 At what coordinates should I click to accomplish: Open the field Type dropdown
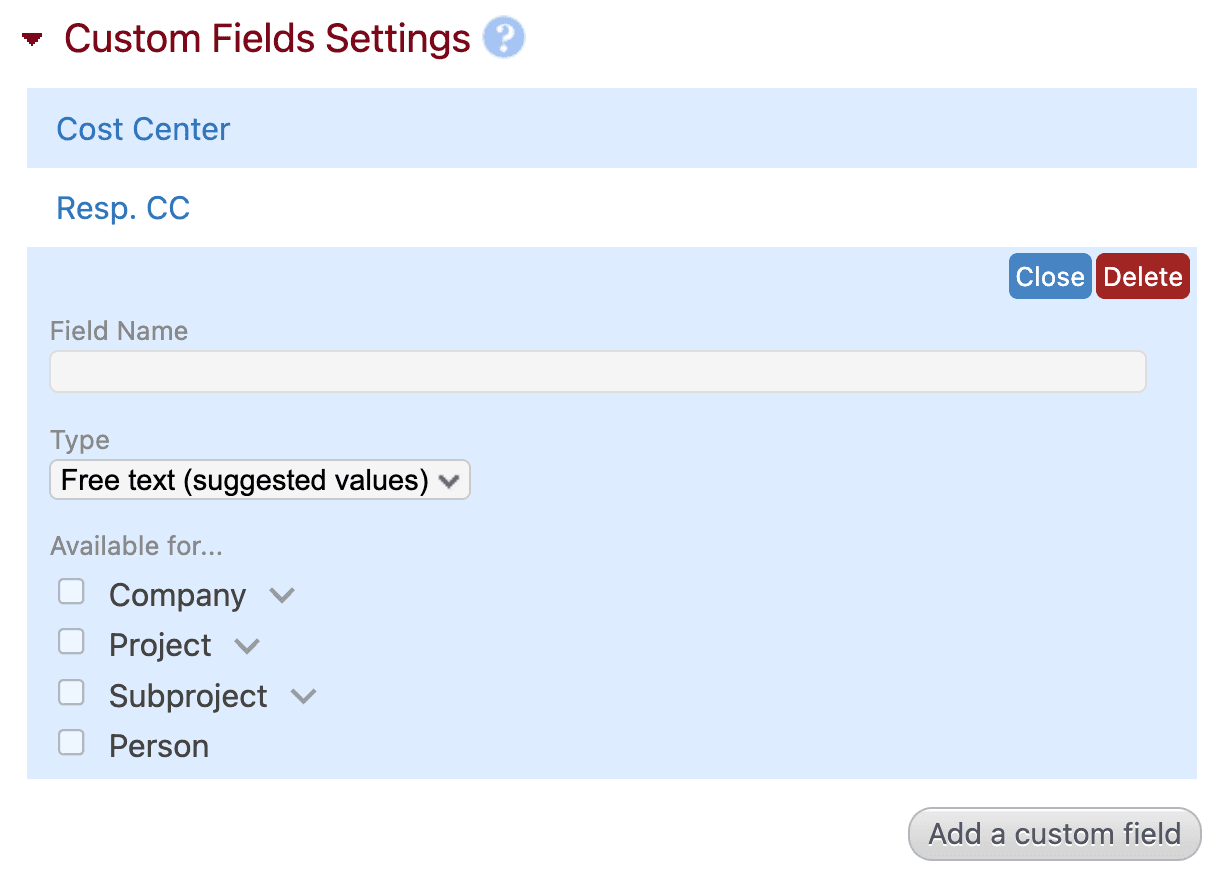pyautogui.click(x=259, y=479)
